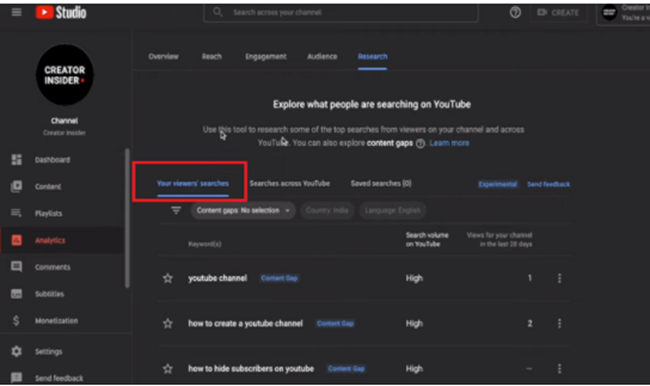
Task: Click Search volume on YouTube column header
Action: (427, 240)
